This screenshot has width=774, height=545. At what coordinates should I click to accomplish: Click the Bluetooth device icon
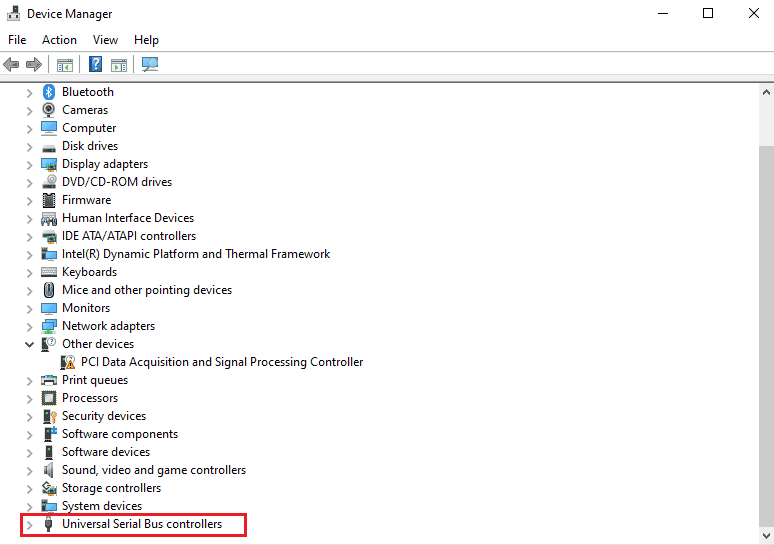[49, 92]
